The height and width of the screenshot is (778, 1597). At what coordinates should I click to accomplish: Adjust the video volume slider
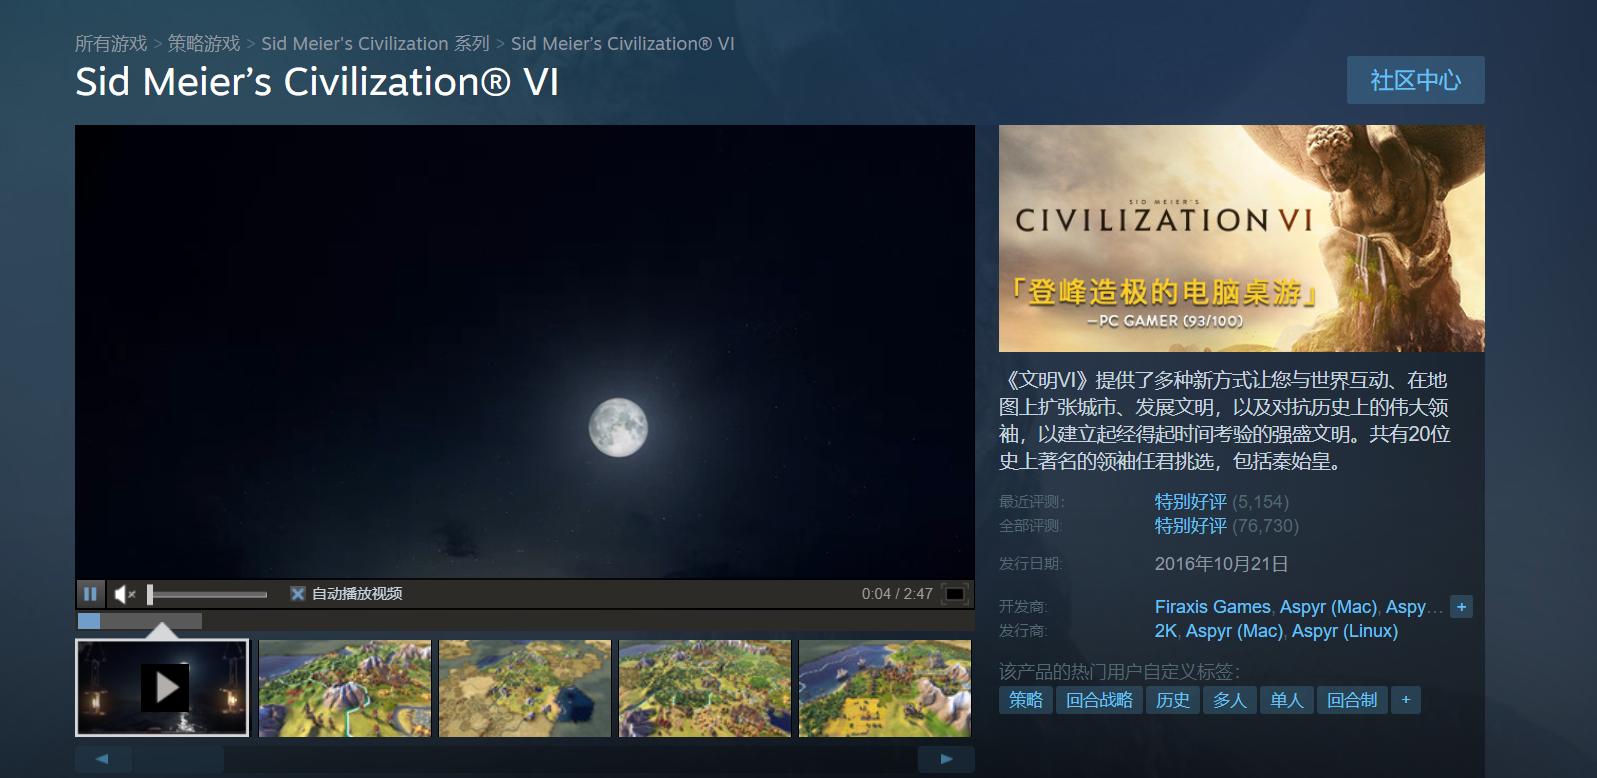[x=208, y=594]
